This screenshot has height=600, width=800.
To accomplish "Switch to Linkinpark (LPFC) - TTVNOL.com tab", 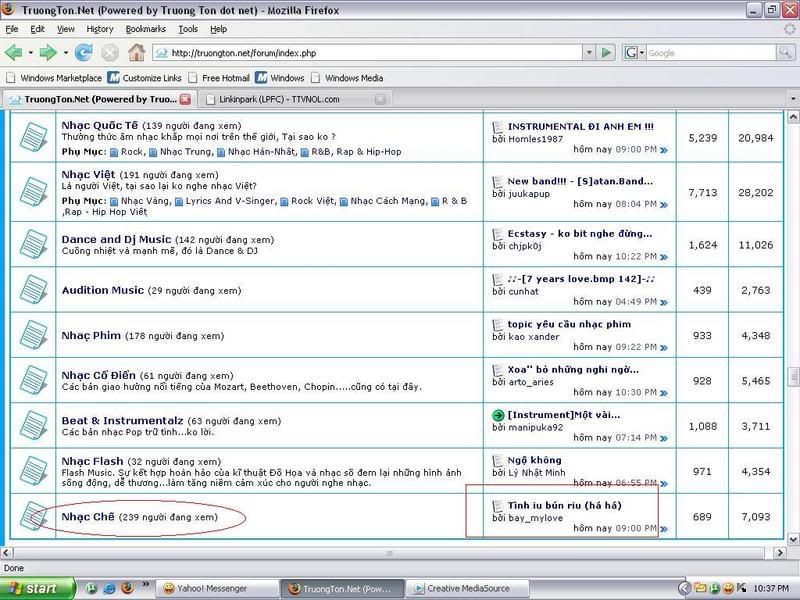I will click(x=296, y=99).
